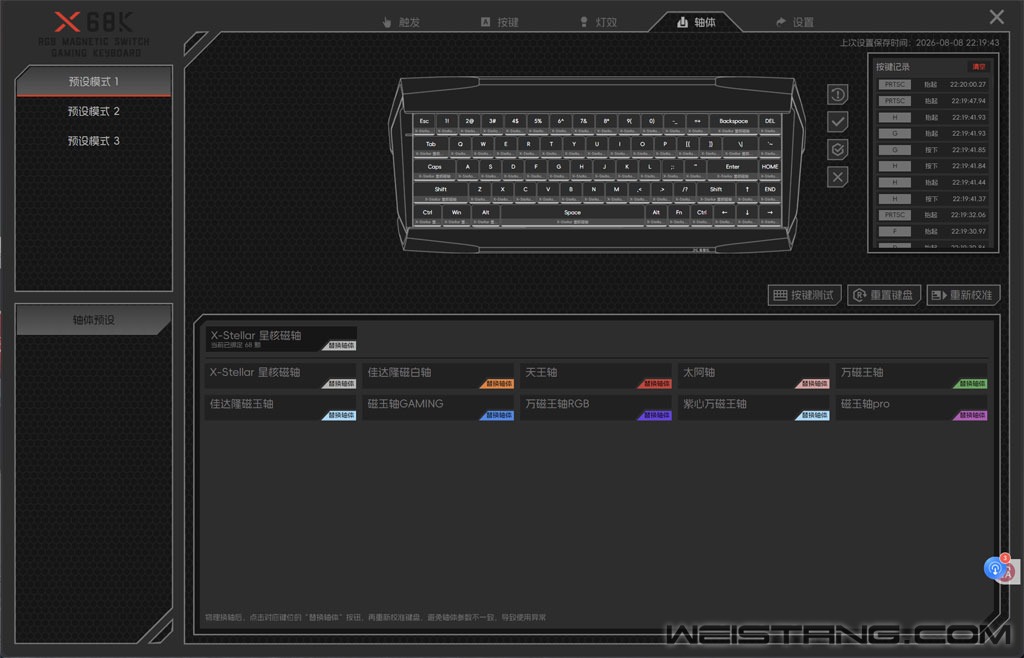Select 预设模式 3 profile
This screenshot has height=658, width=1024.
point(93,140)
